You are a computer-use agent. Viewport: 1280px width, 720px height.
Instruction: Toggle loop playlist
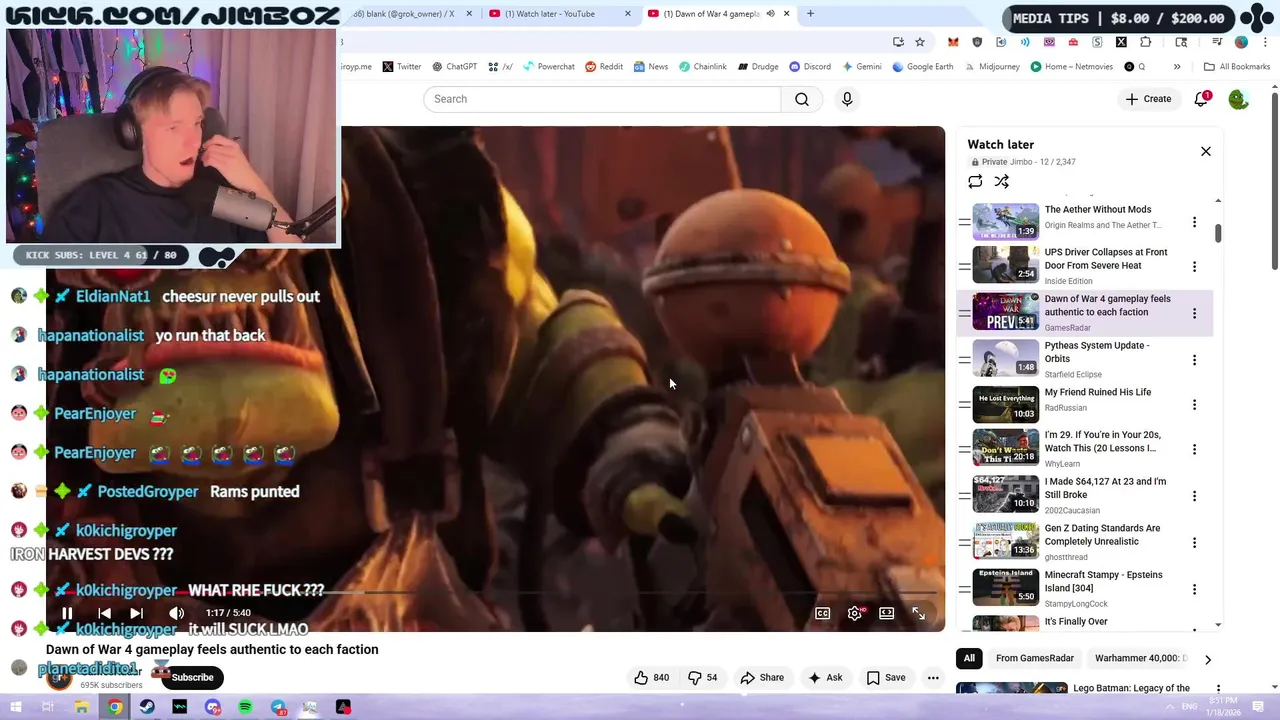pos(975,181)
